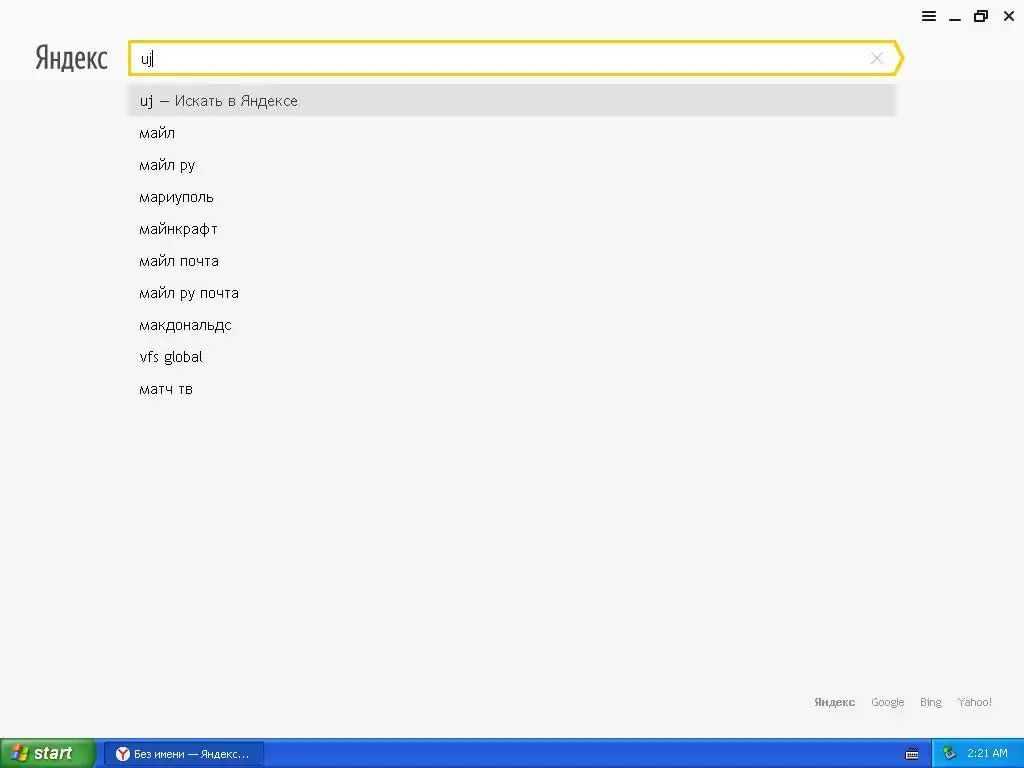
Task: Switch search engine to Google
Action: click(x=888, y=702)
